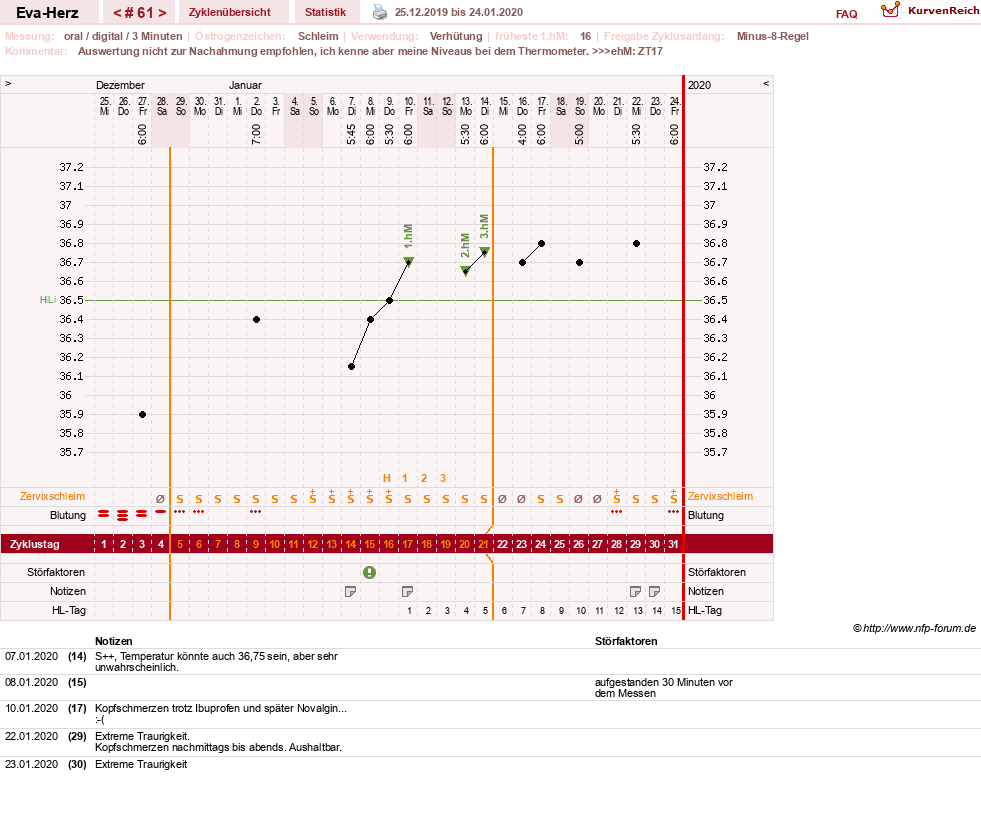Image resolution: width=981 pixels, height=816 pixels.
Task: Click note date 07.01.2020
Action: coord(31,656)
